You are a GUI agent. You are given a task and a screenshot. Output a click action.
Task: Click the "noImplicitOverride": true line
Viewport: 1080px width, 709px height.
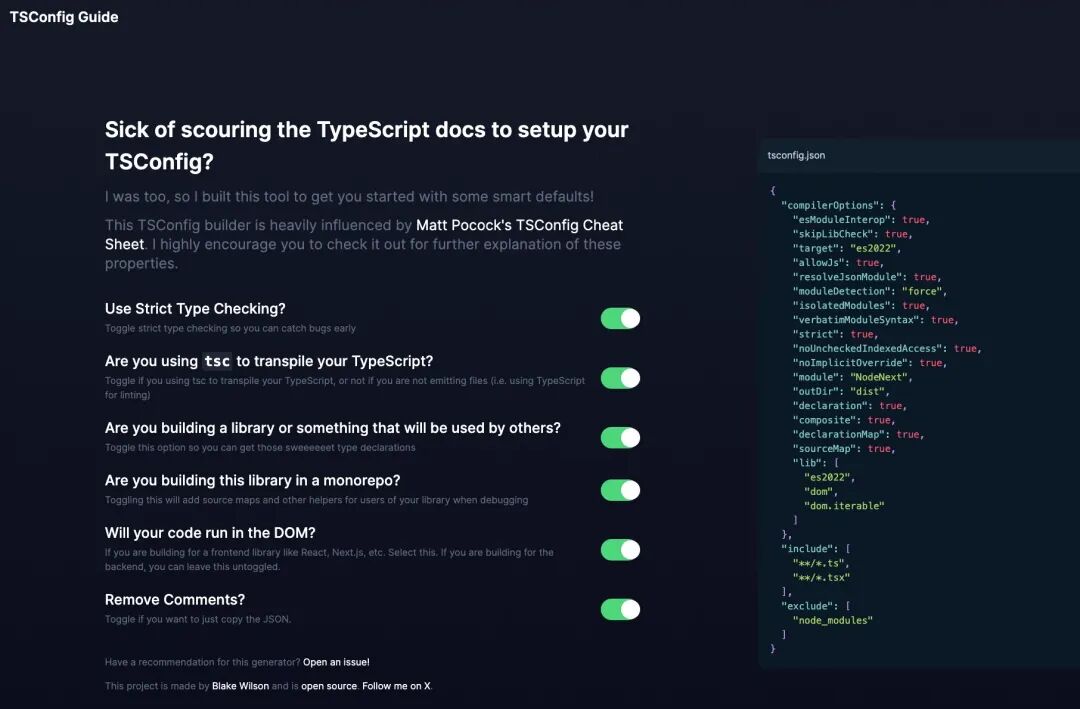(x=869, y=362)
